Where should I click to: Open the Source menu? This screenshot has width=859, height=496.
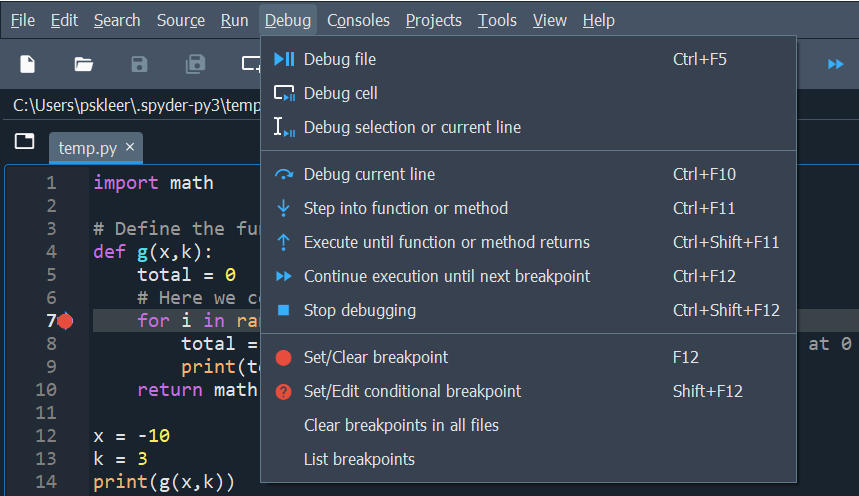click(181, 20)
